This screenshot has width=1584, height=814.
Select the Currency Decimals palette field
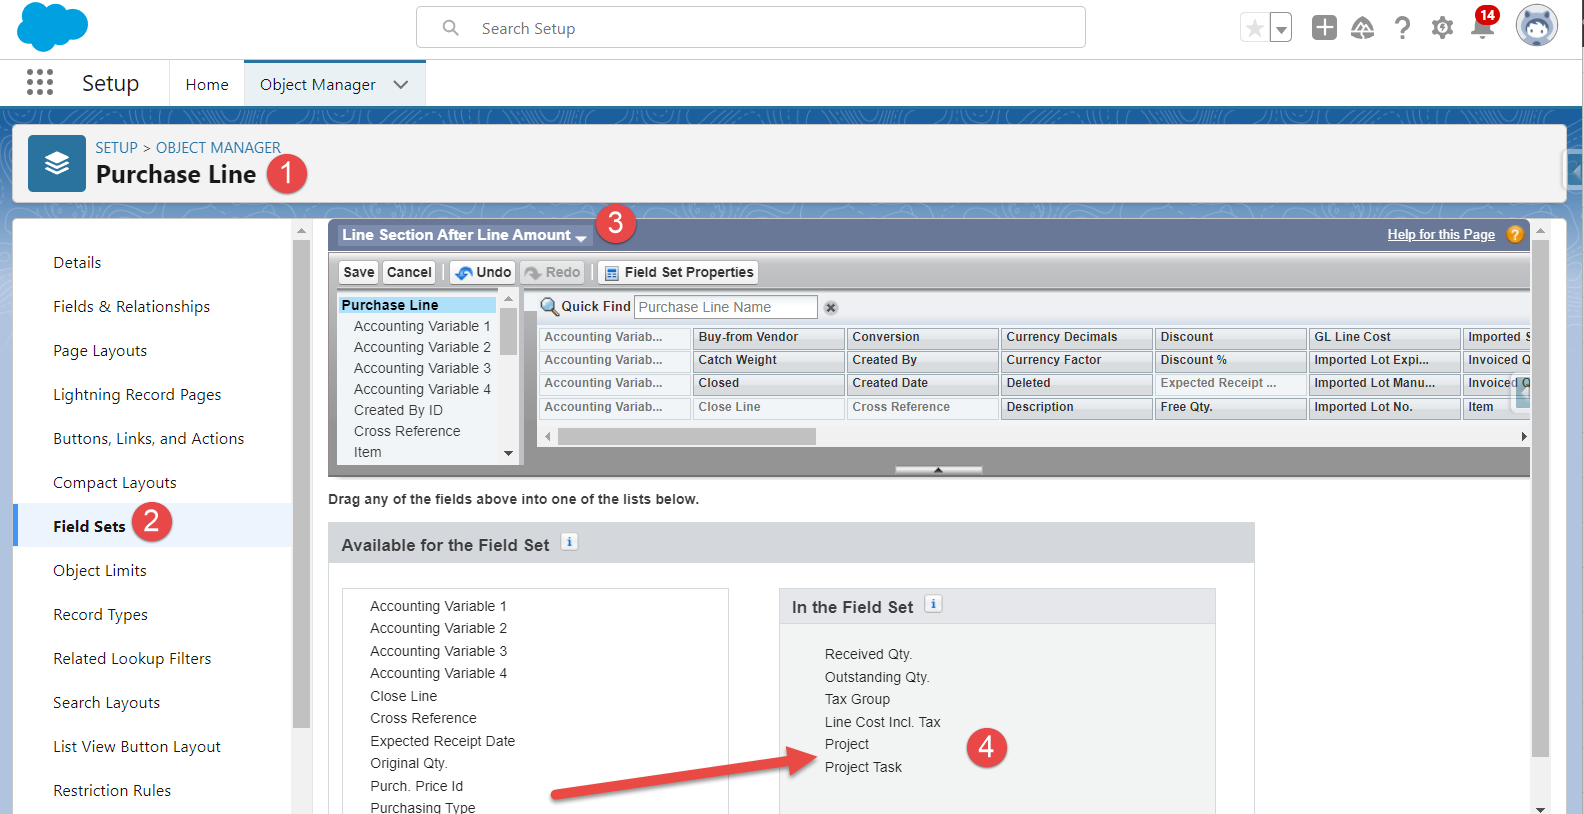pos(1076,338)
